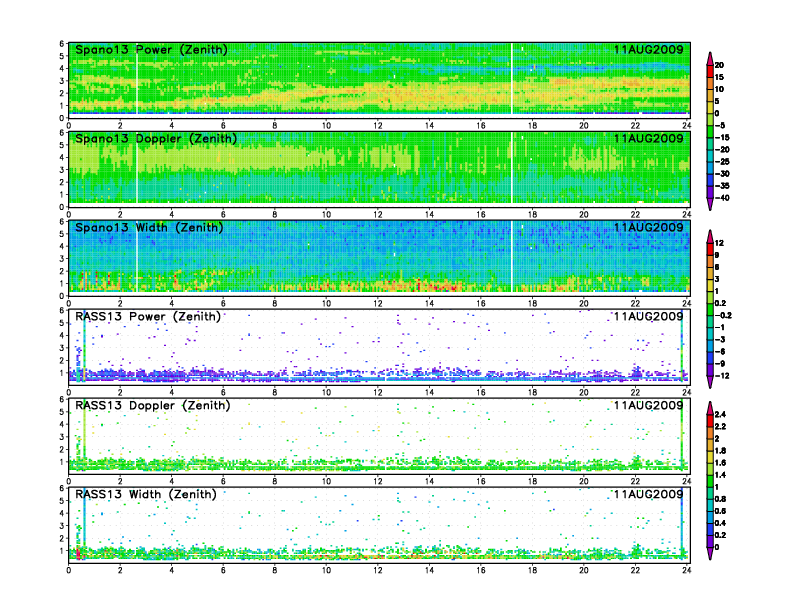Click the hour 18 tick below RASS13 Doppler panel
This screenshot has width=792, height=612.
(532, 481)
